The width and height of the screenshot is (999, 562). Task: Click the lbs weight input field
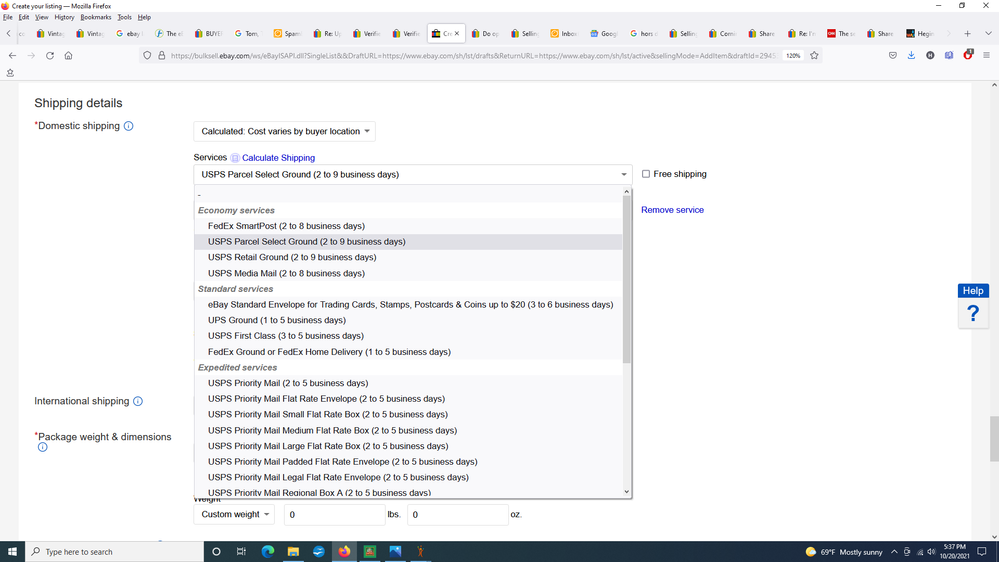pyautogui.click(x=334, y=515)
